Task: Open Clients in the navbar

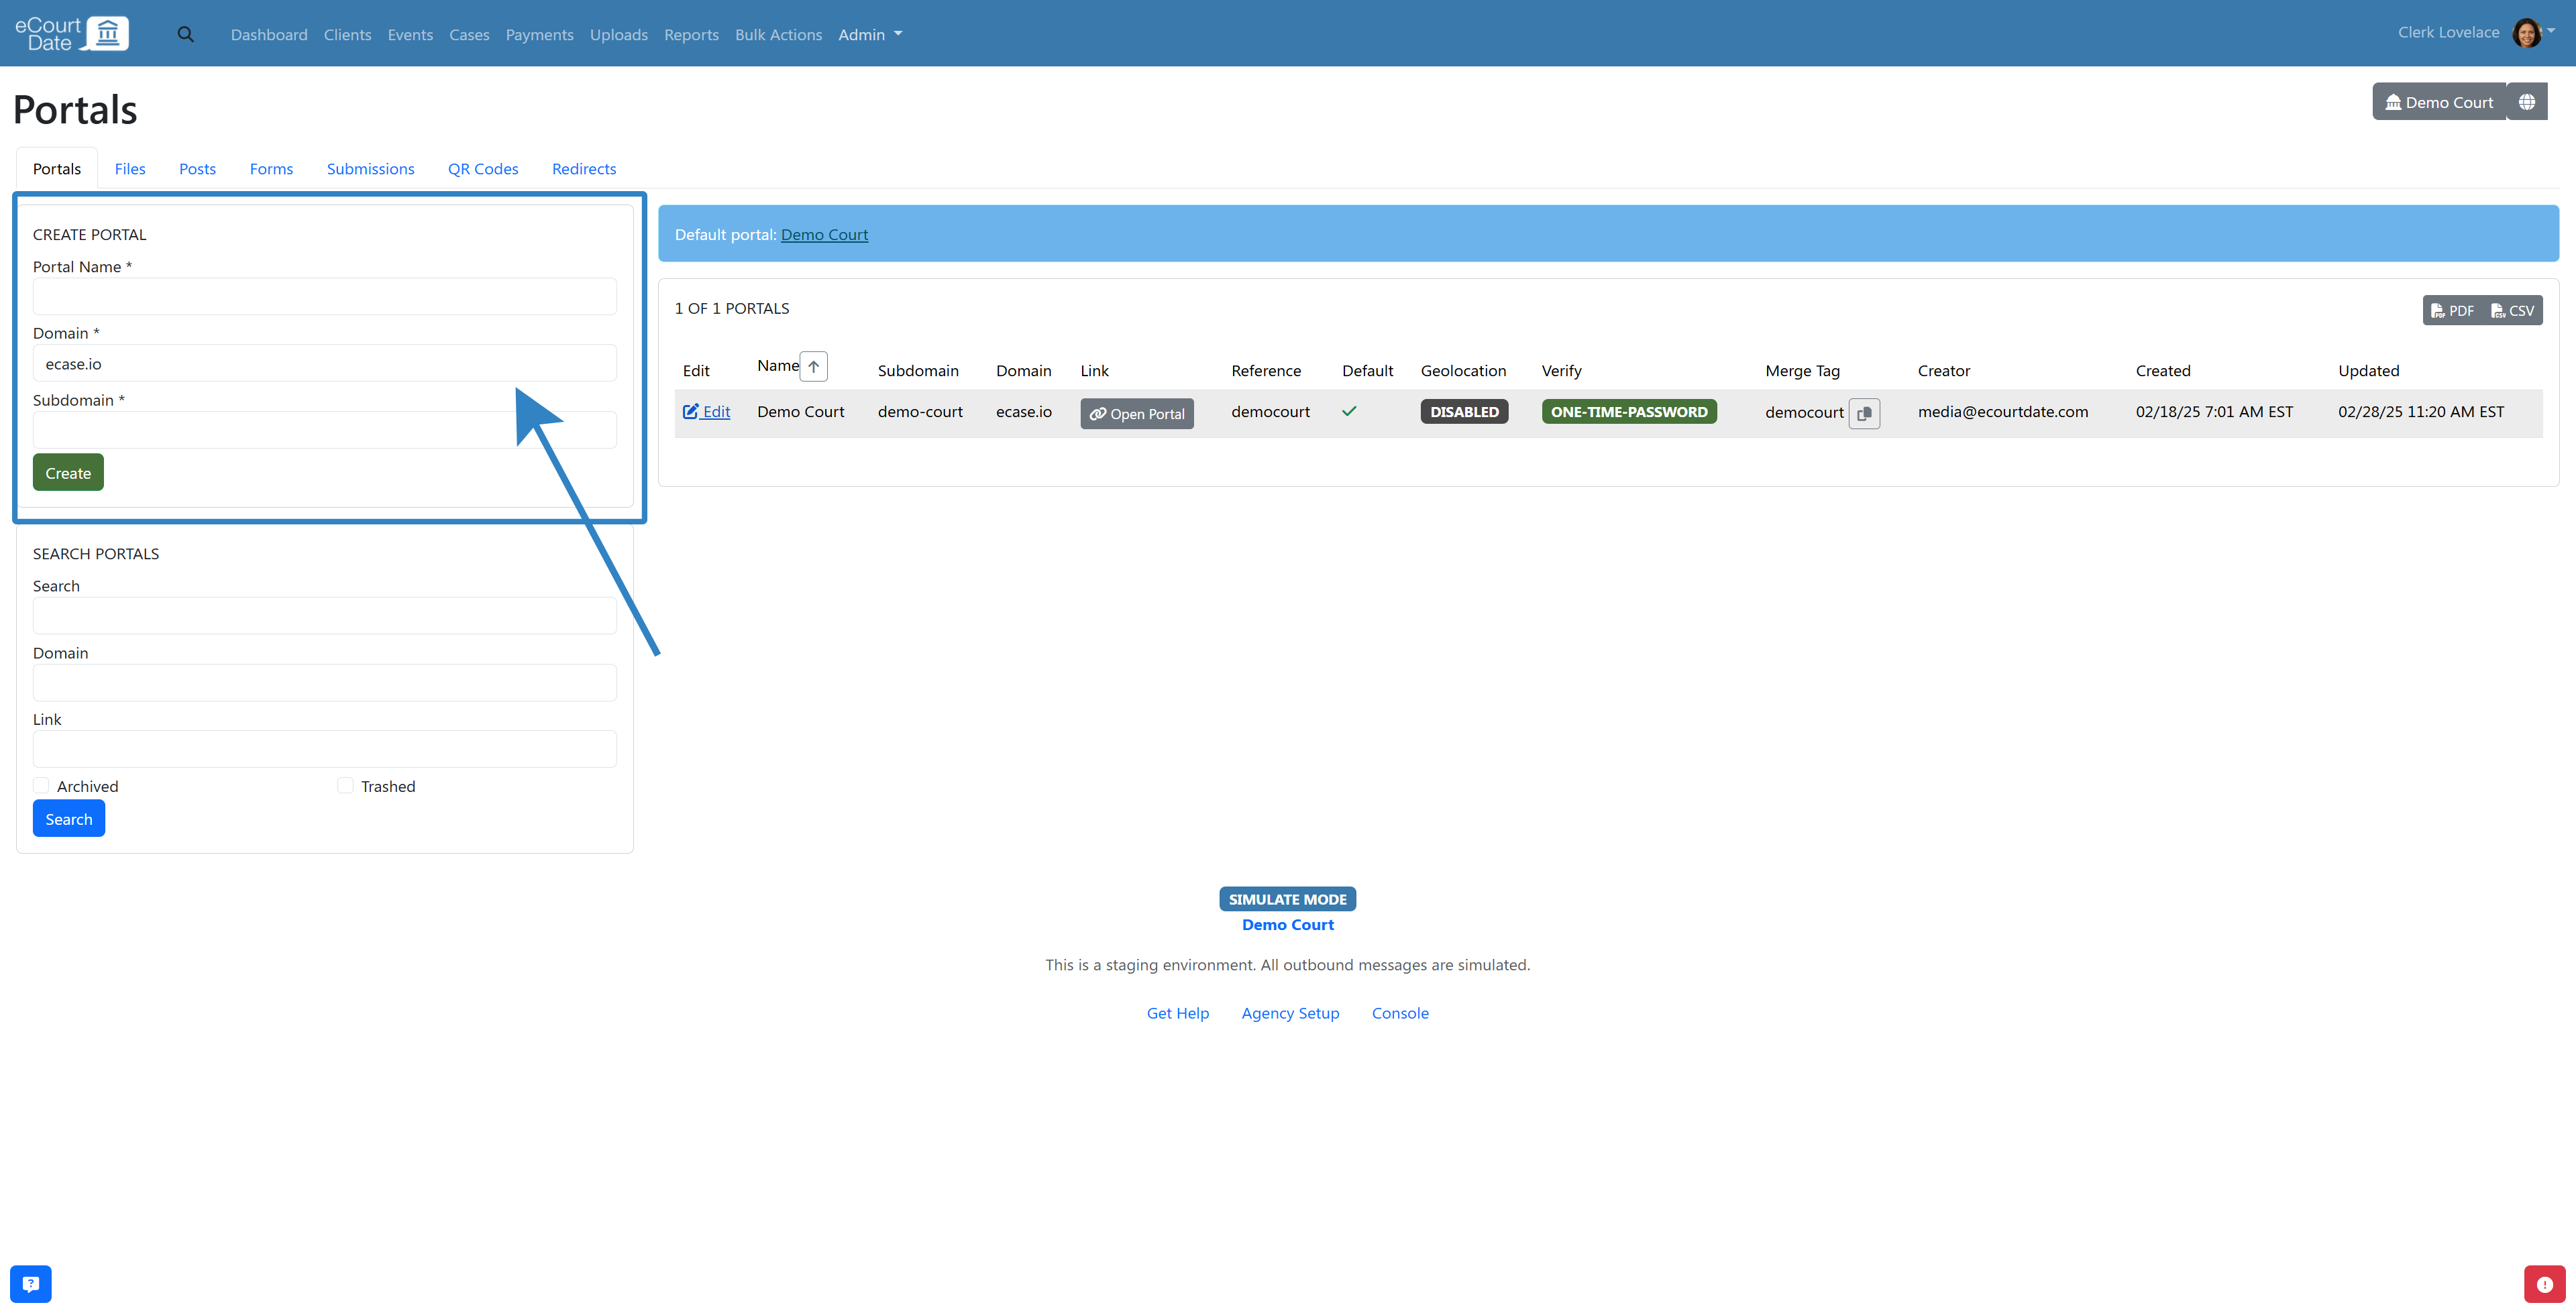Action: click(x=347, y=34)
